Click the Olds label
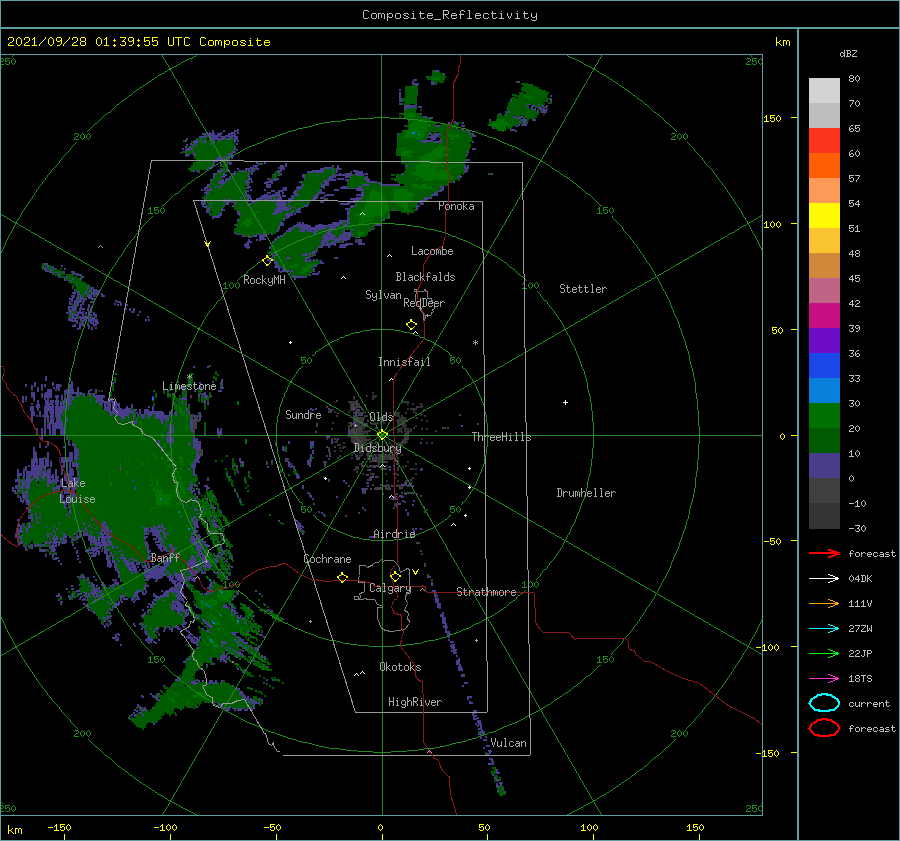This screenshot has height=841, width=900. (x=381, y=417)
